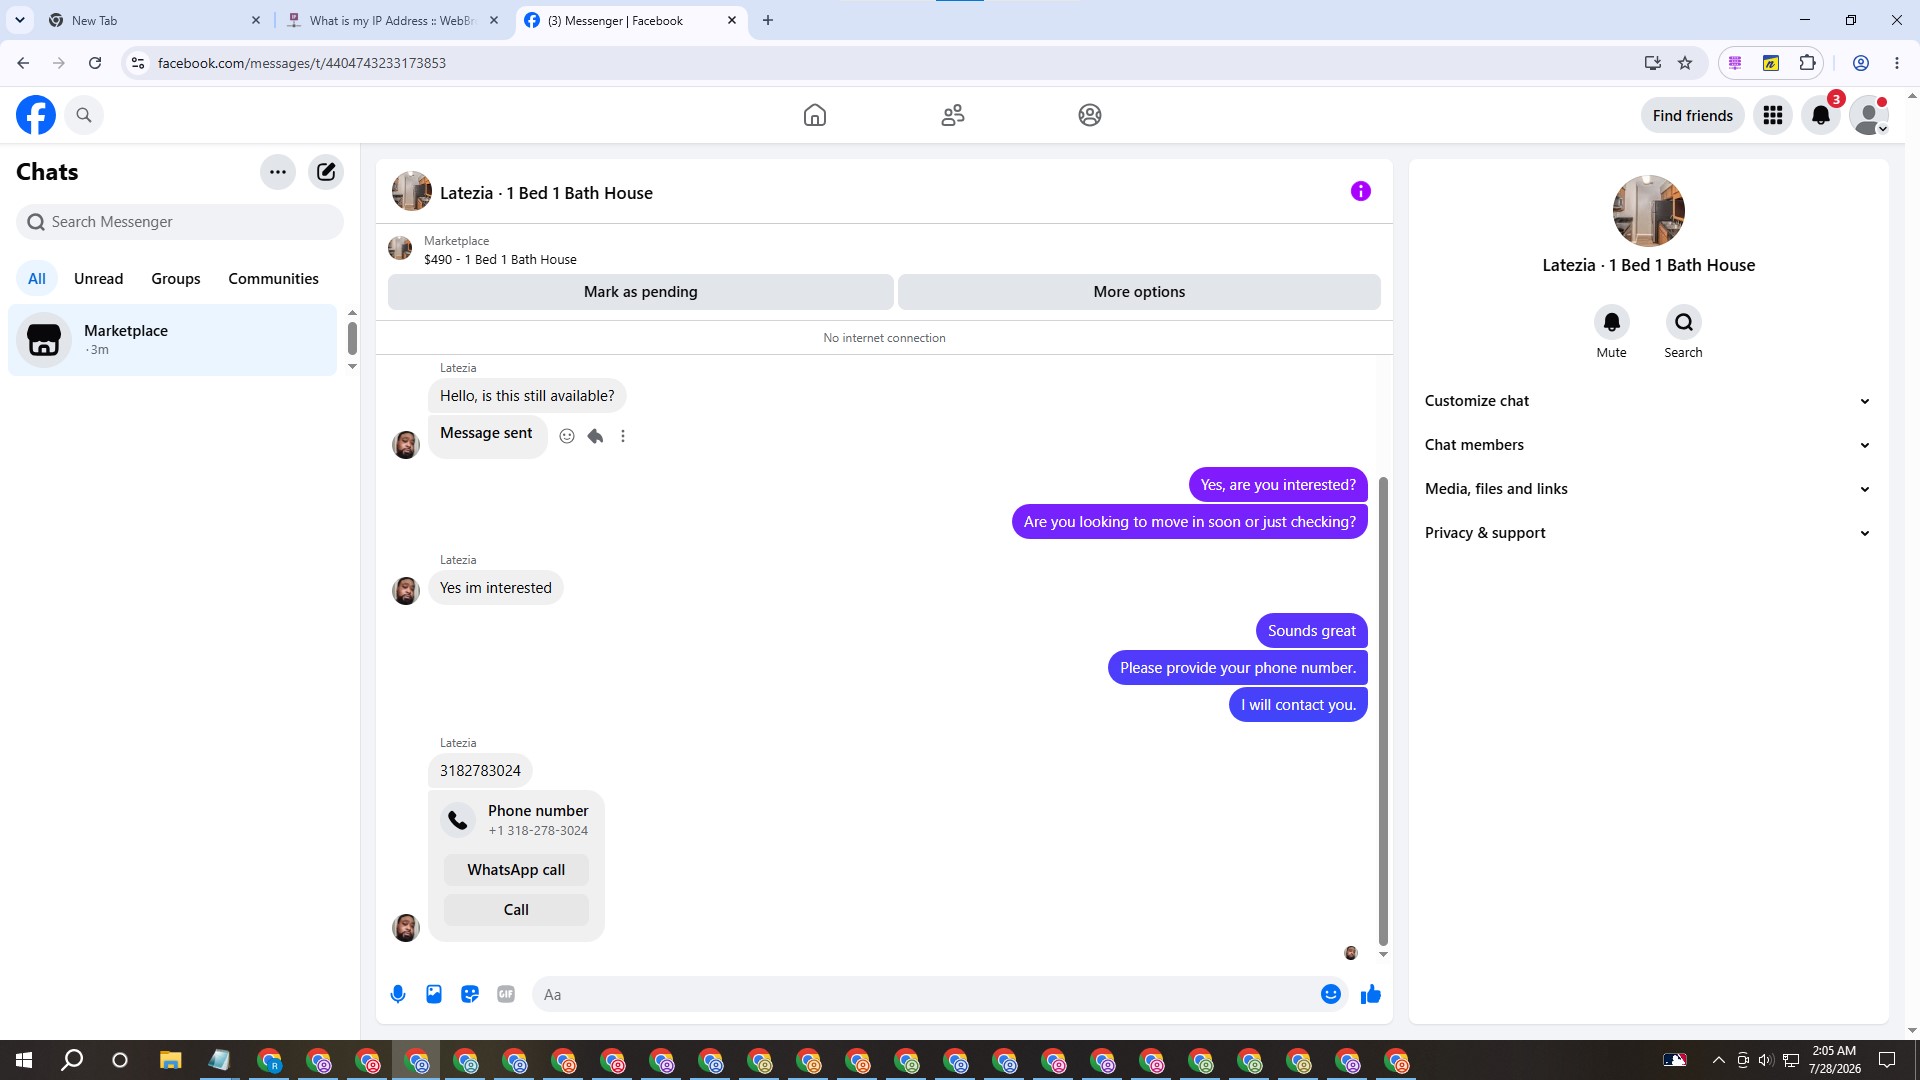Open File Explorer from the taskbar
Viewport: 1920px width, 1080px height.
tap(170, 1060)
